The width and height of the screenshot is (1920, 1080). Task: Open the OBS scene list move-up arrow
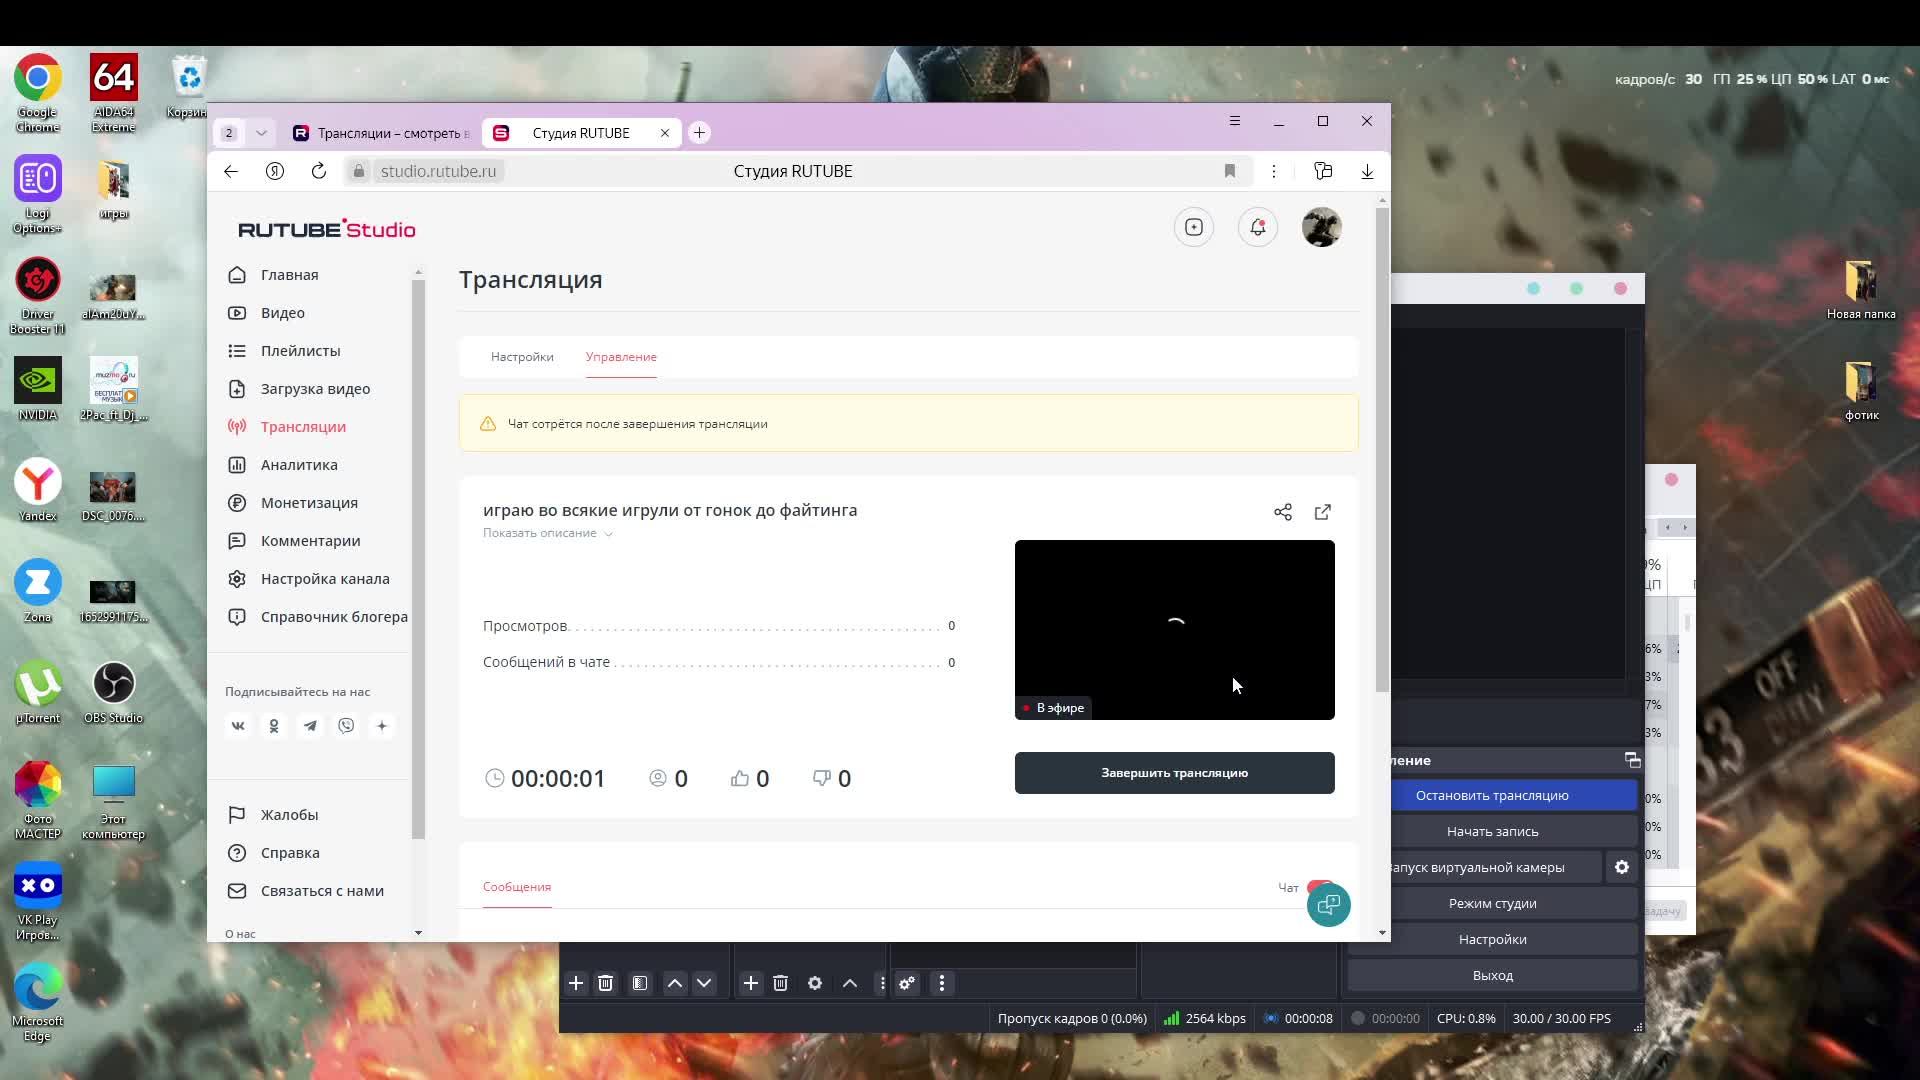[x=675, y=984]
